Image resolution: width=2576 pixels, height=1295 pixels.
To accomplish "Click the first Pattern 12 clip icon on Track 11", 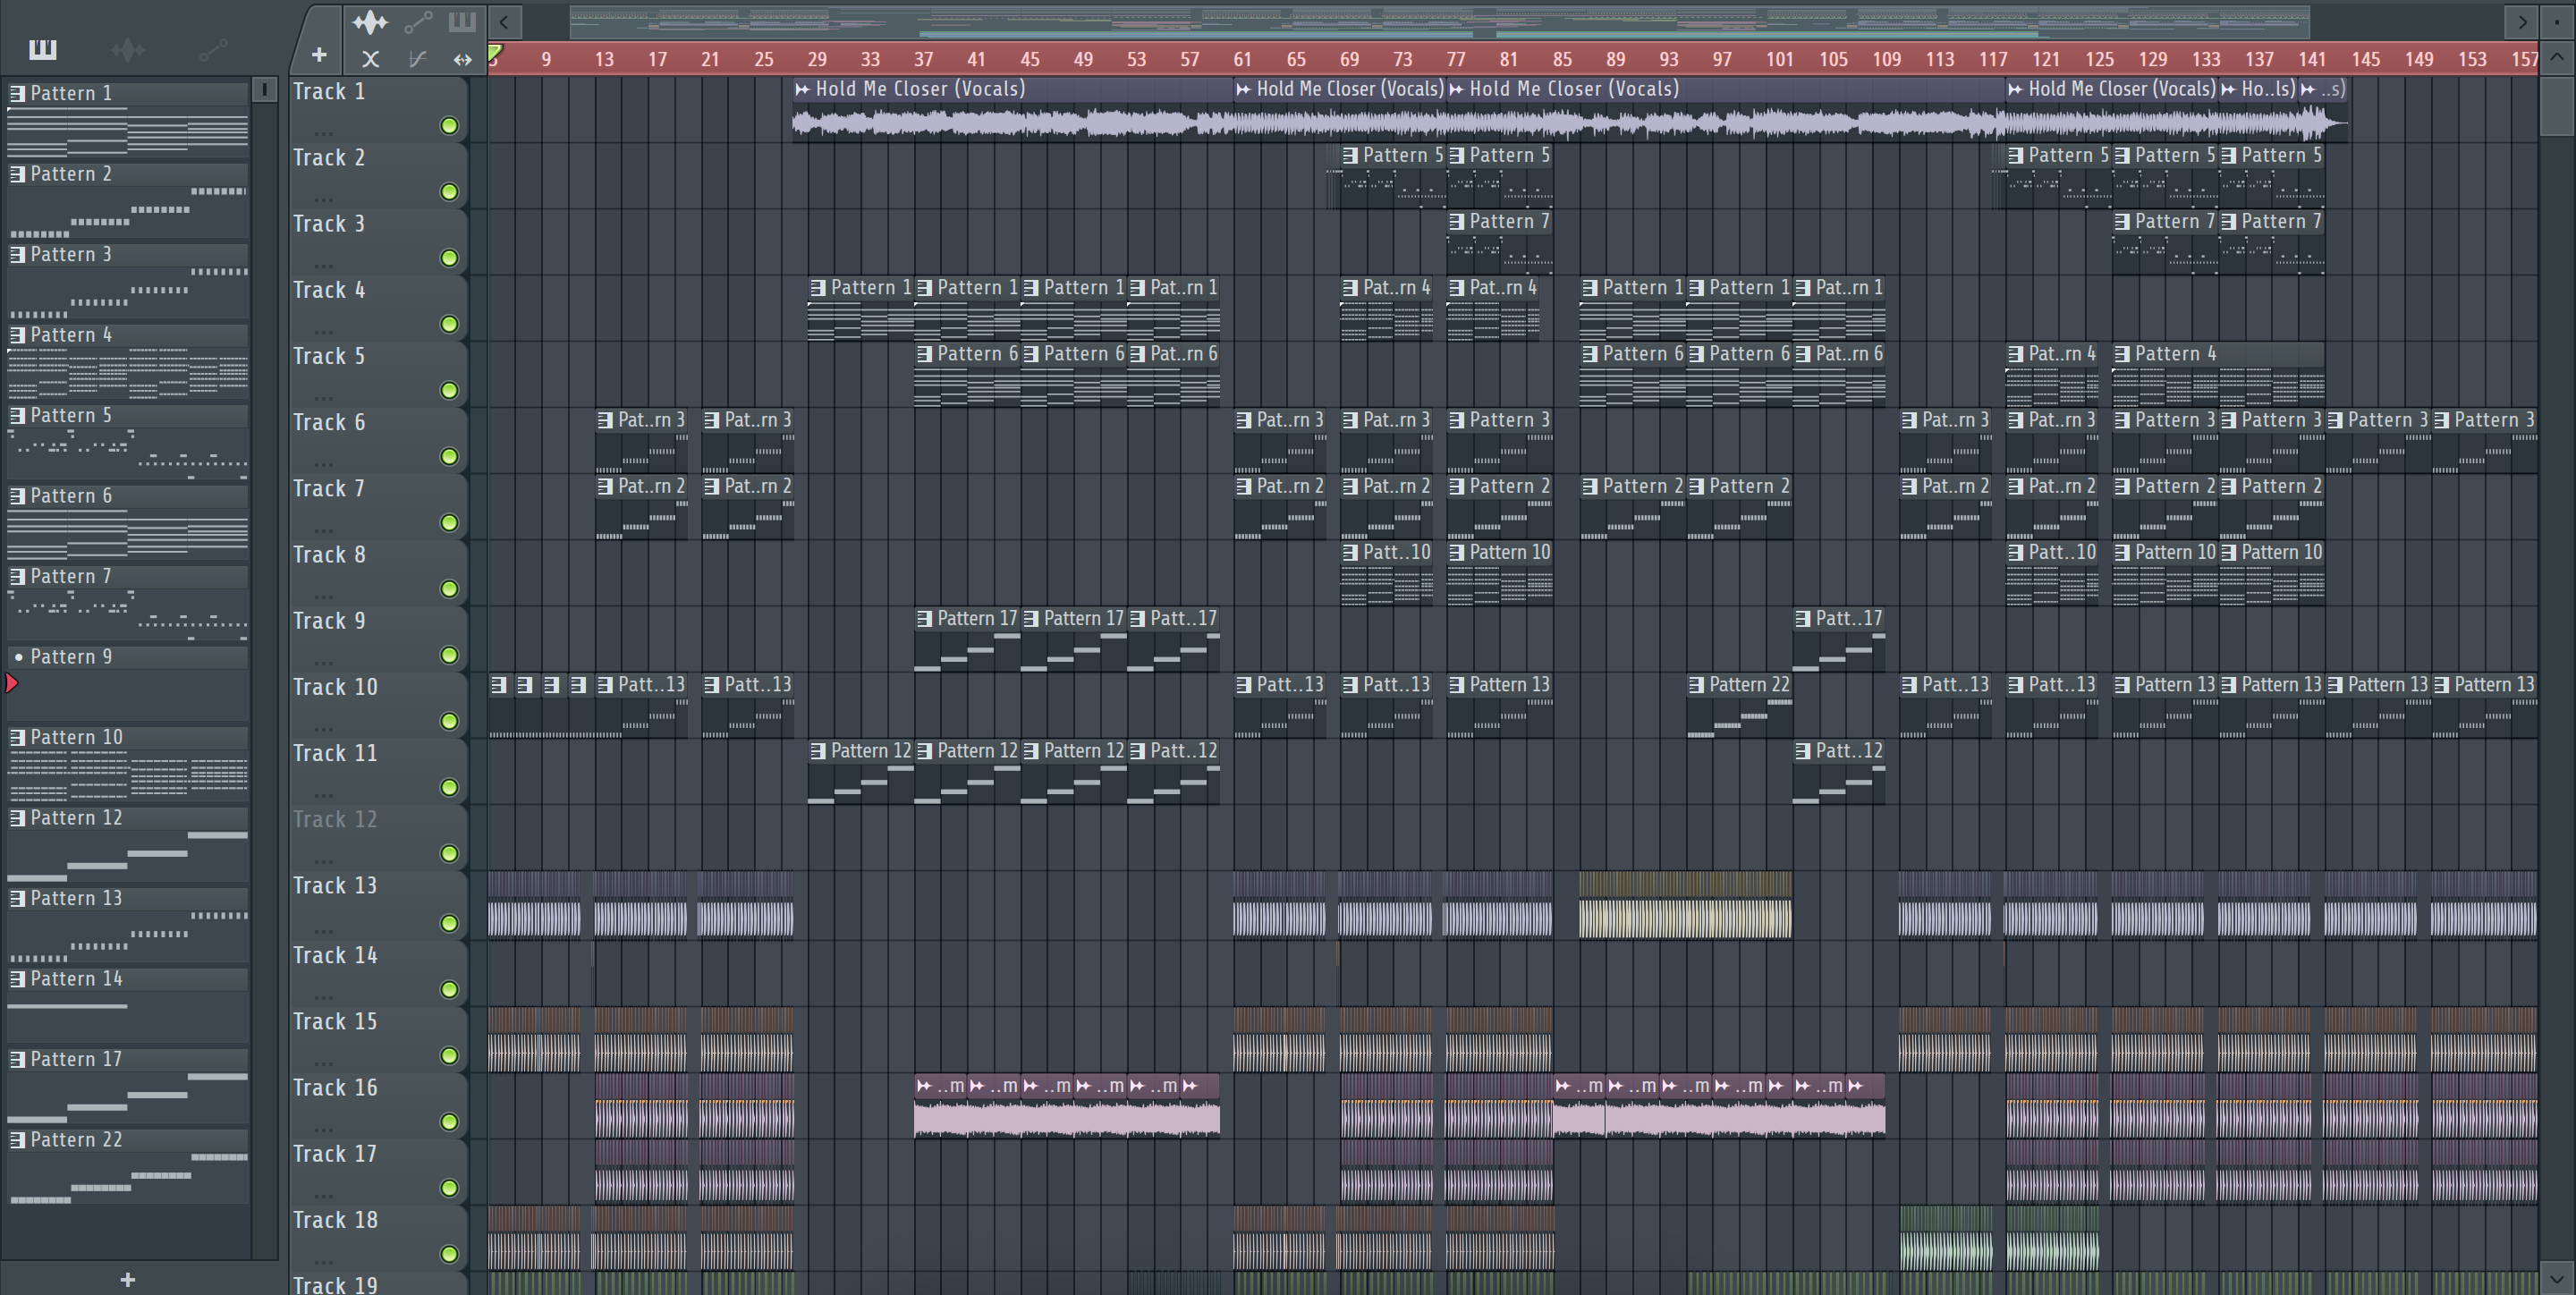I will point(818,751).
